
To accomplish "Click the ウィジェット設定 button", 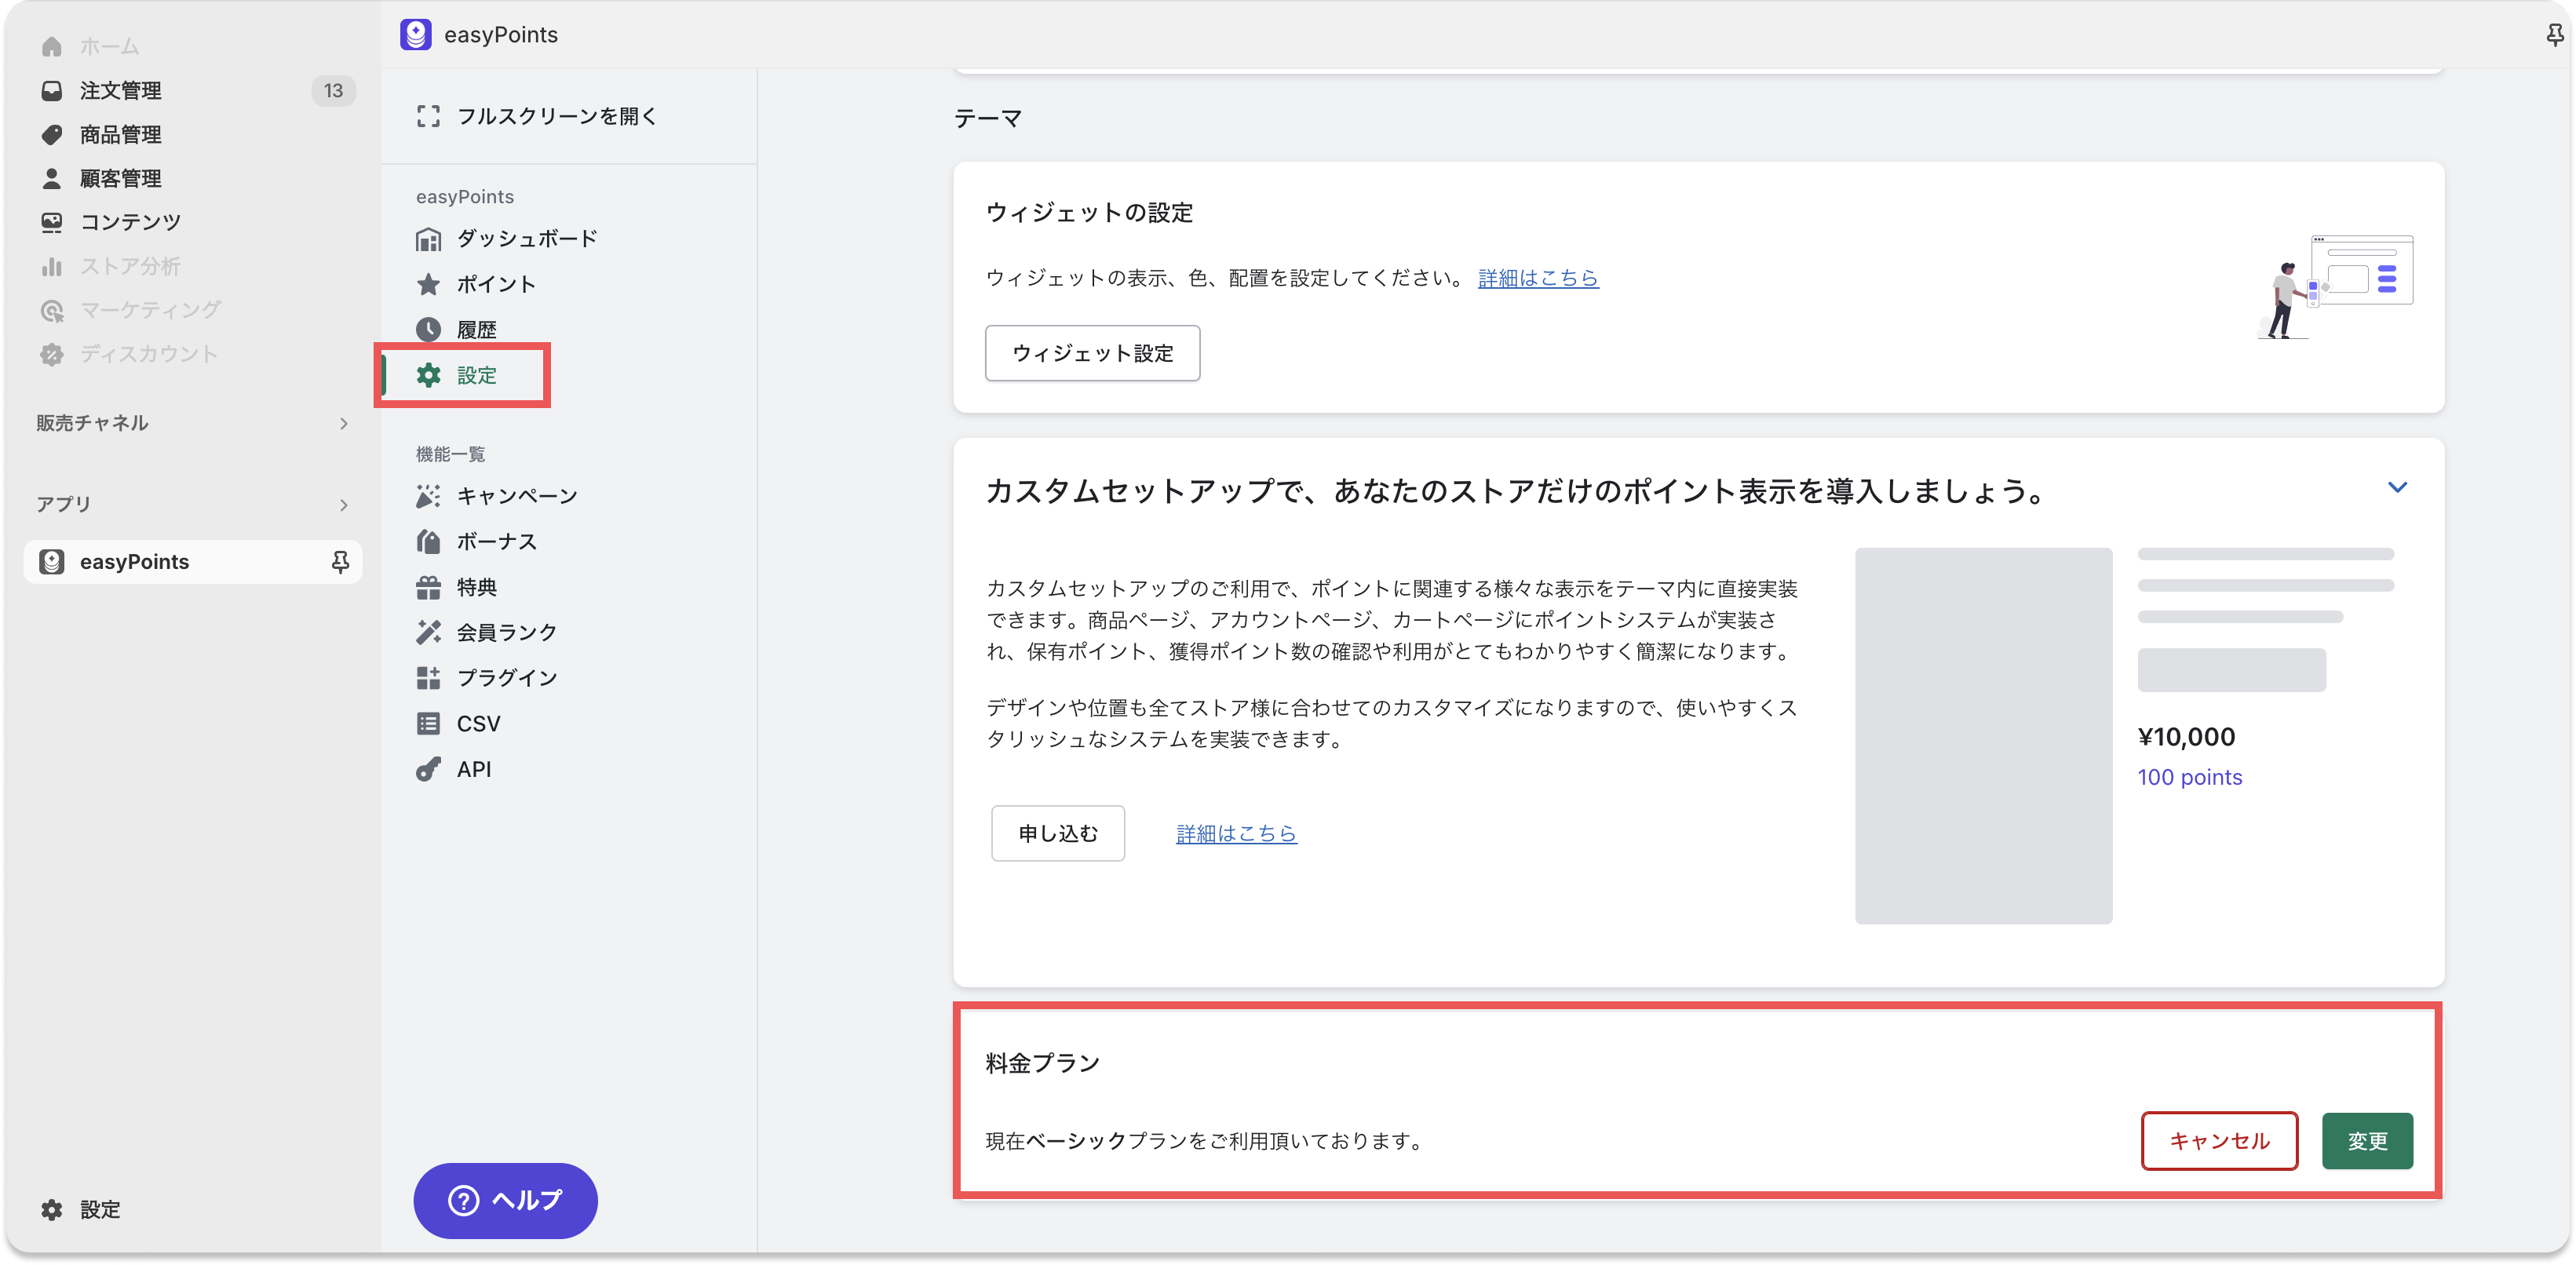I will (1092, 353).
